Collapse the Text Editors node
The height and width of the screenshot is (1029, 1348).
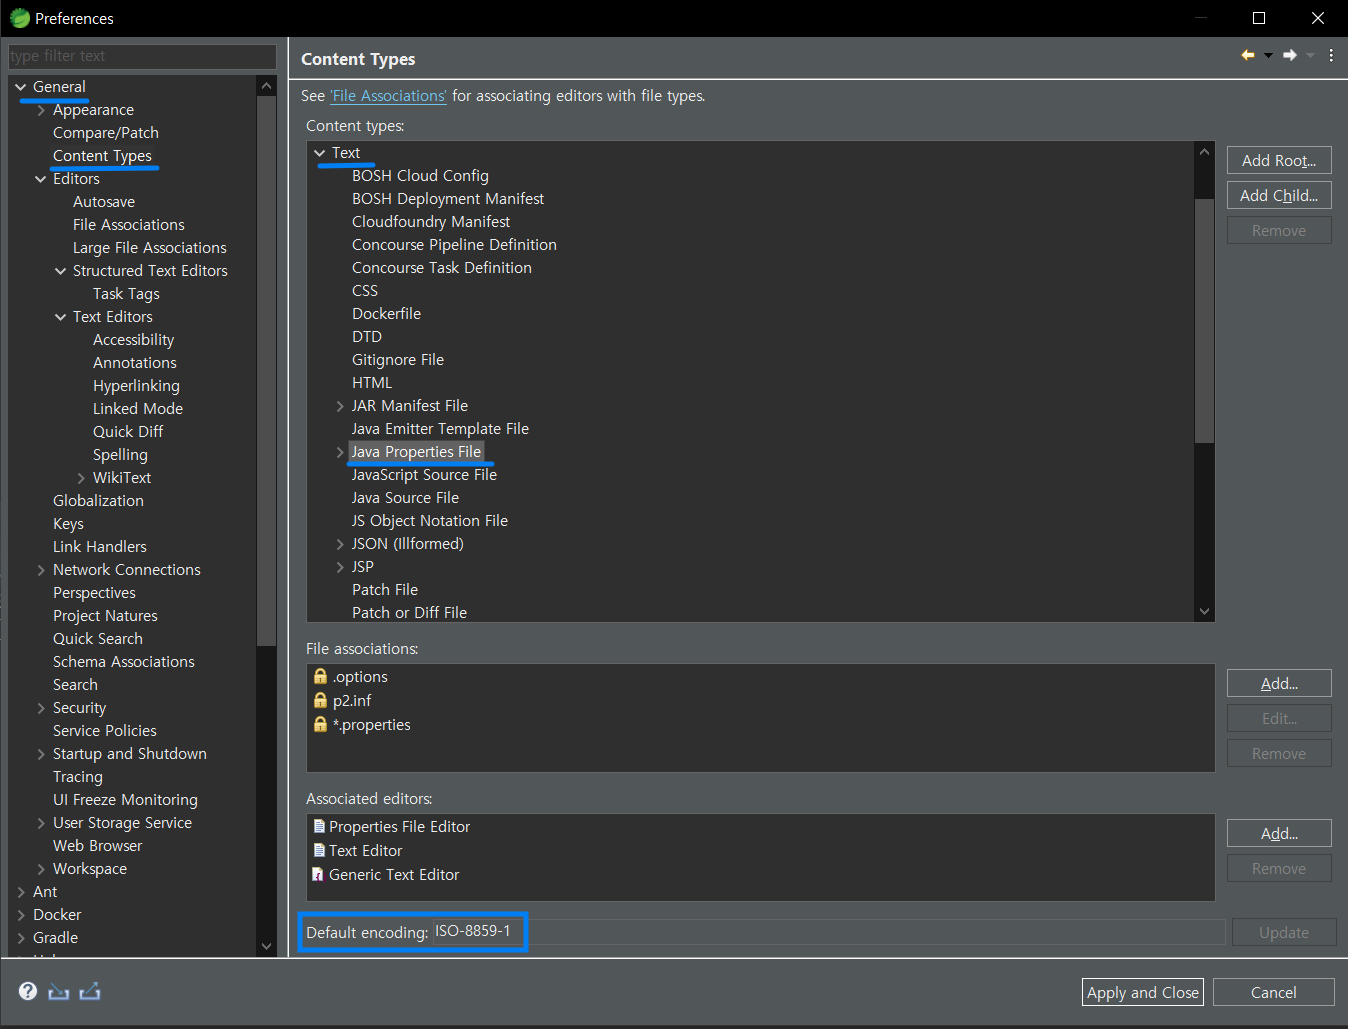pyautogui.click(x=61, y=317)
